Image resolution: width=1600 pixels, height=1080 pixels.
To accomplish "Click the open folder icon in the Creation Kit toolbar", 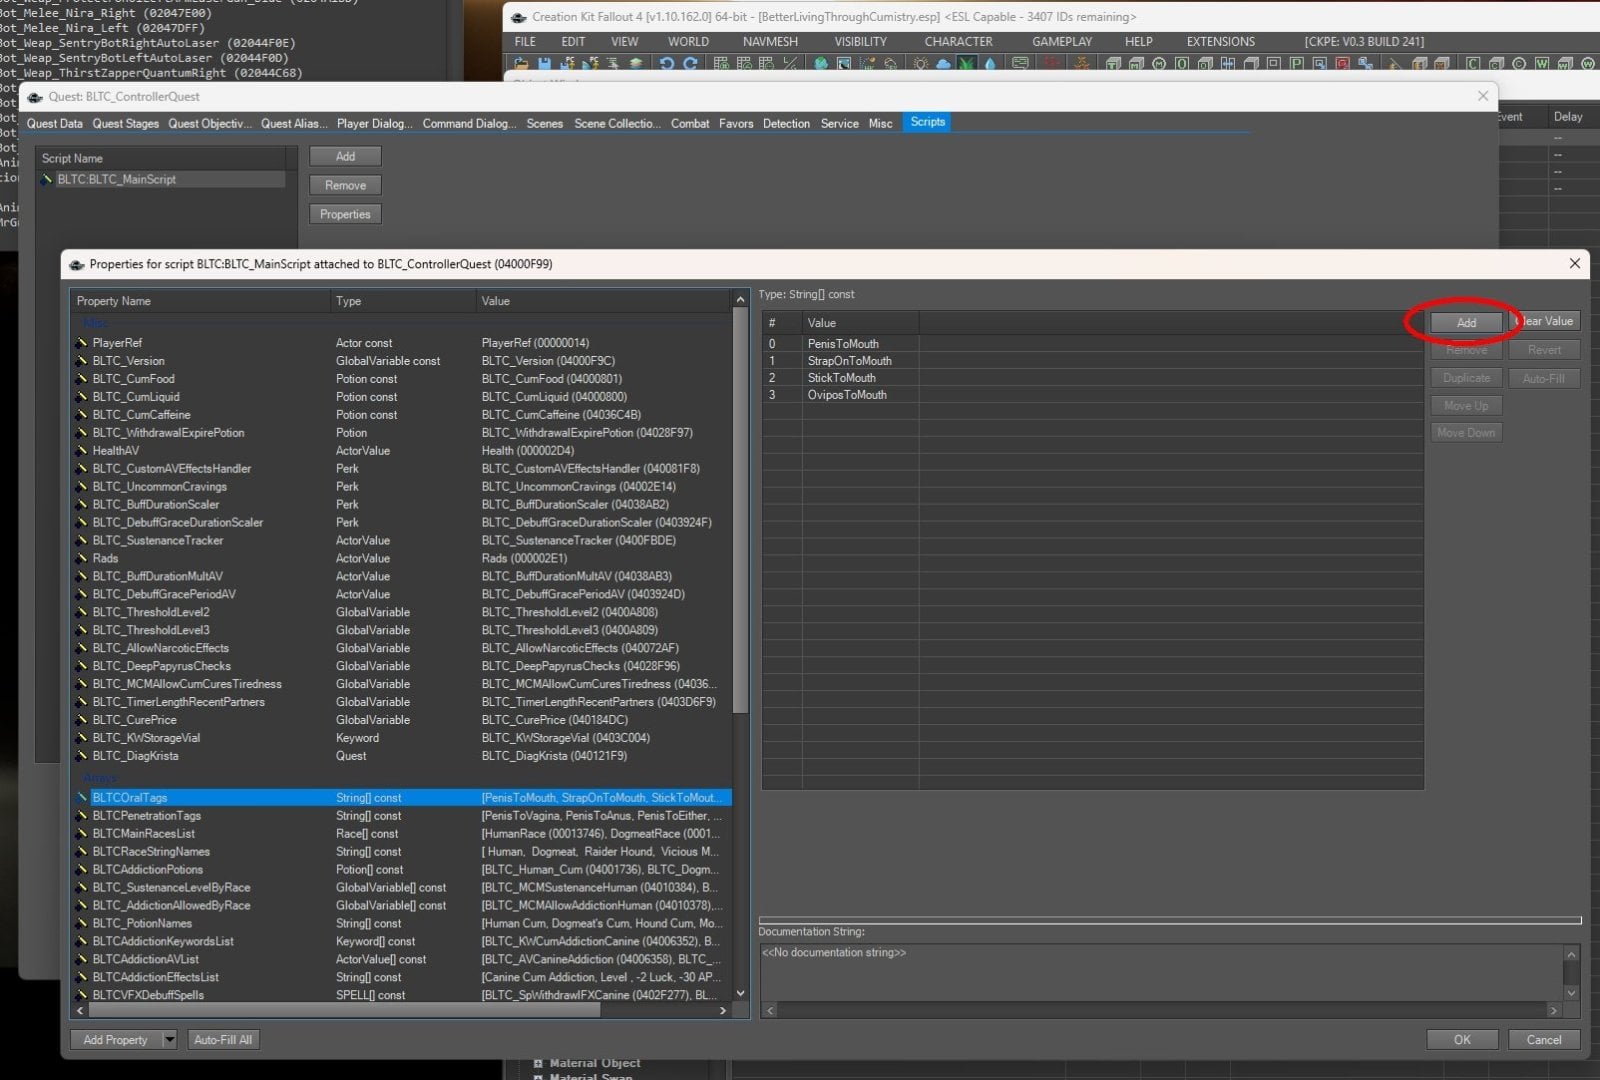I will 522,64.
